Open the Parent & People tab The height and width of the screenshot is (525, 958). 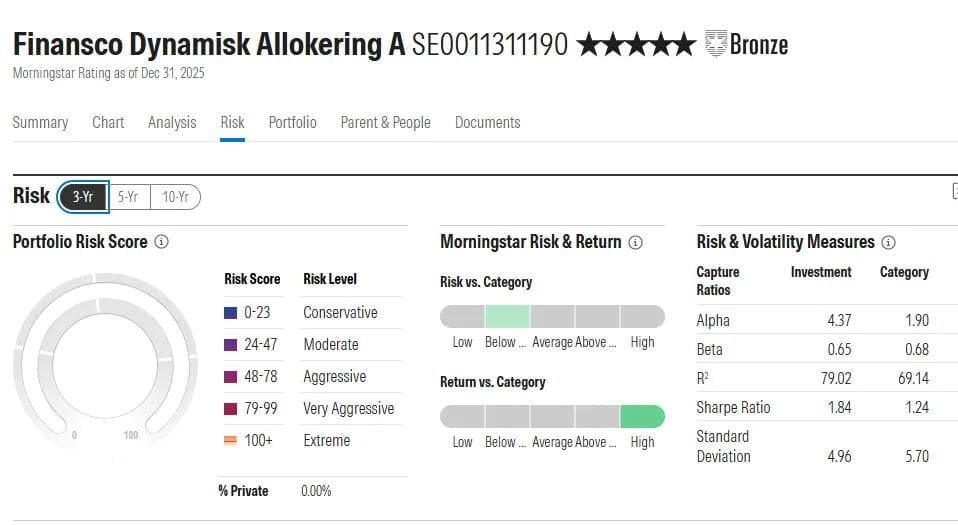pos(385,122)
